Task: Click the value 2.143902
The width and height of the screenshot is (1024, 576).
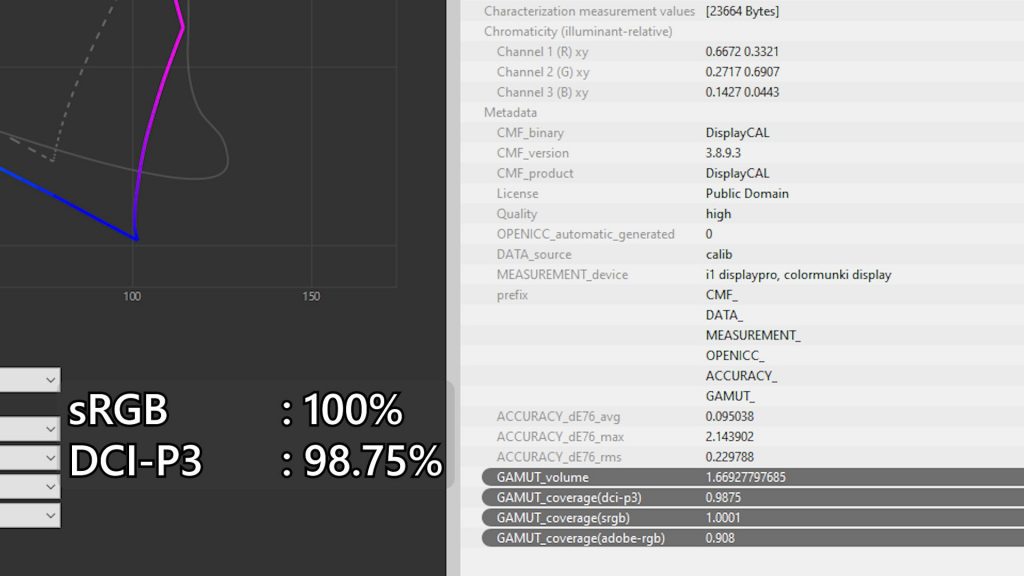Action: (729, 436)
